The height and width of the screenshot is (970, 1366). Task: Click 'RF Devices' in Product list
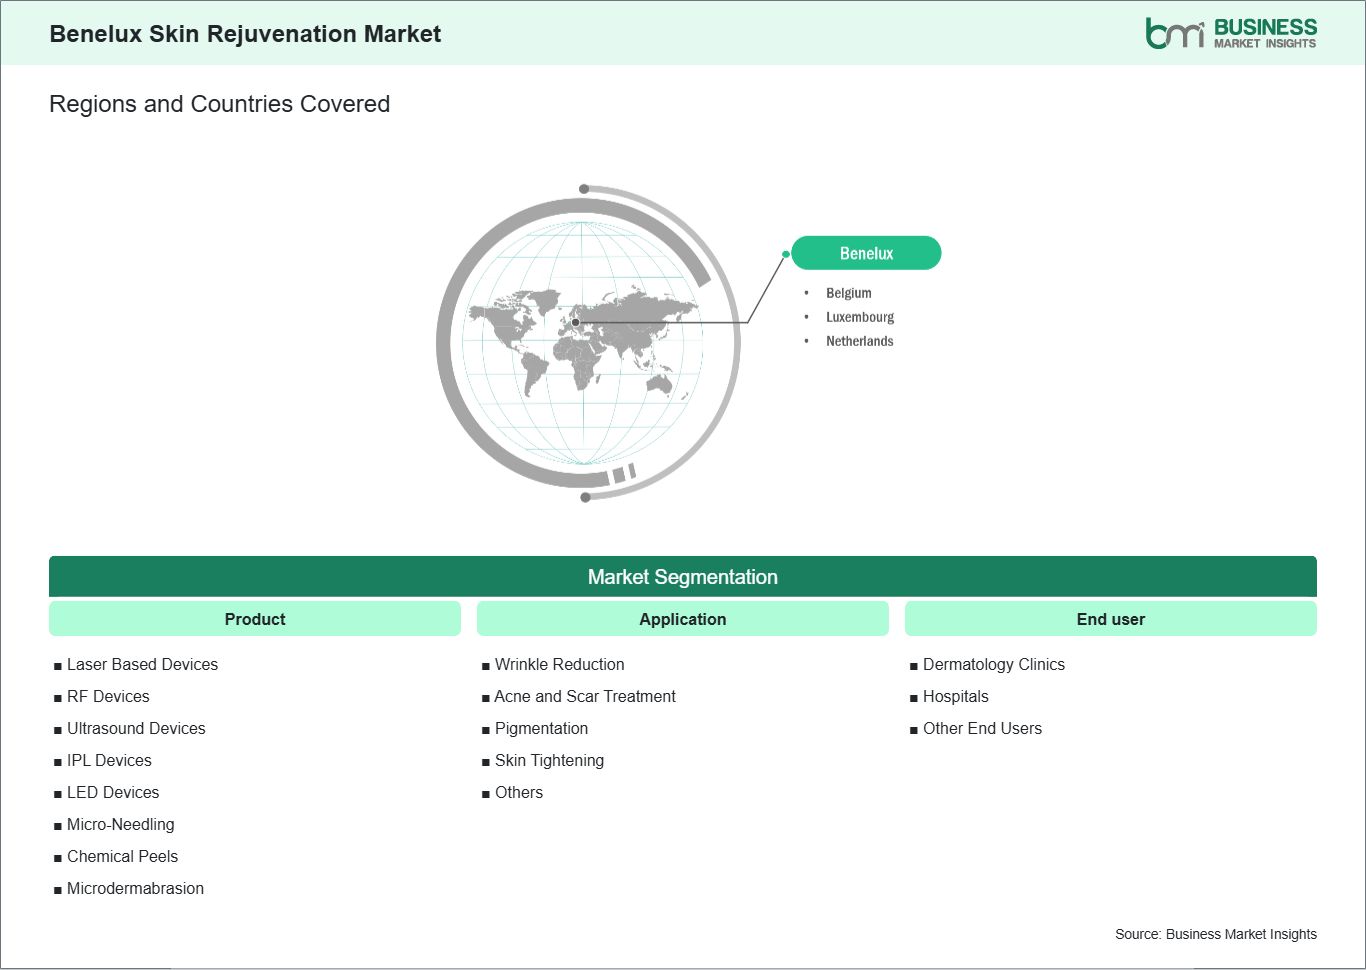(108, 696)
